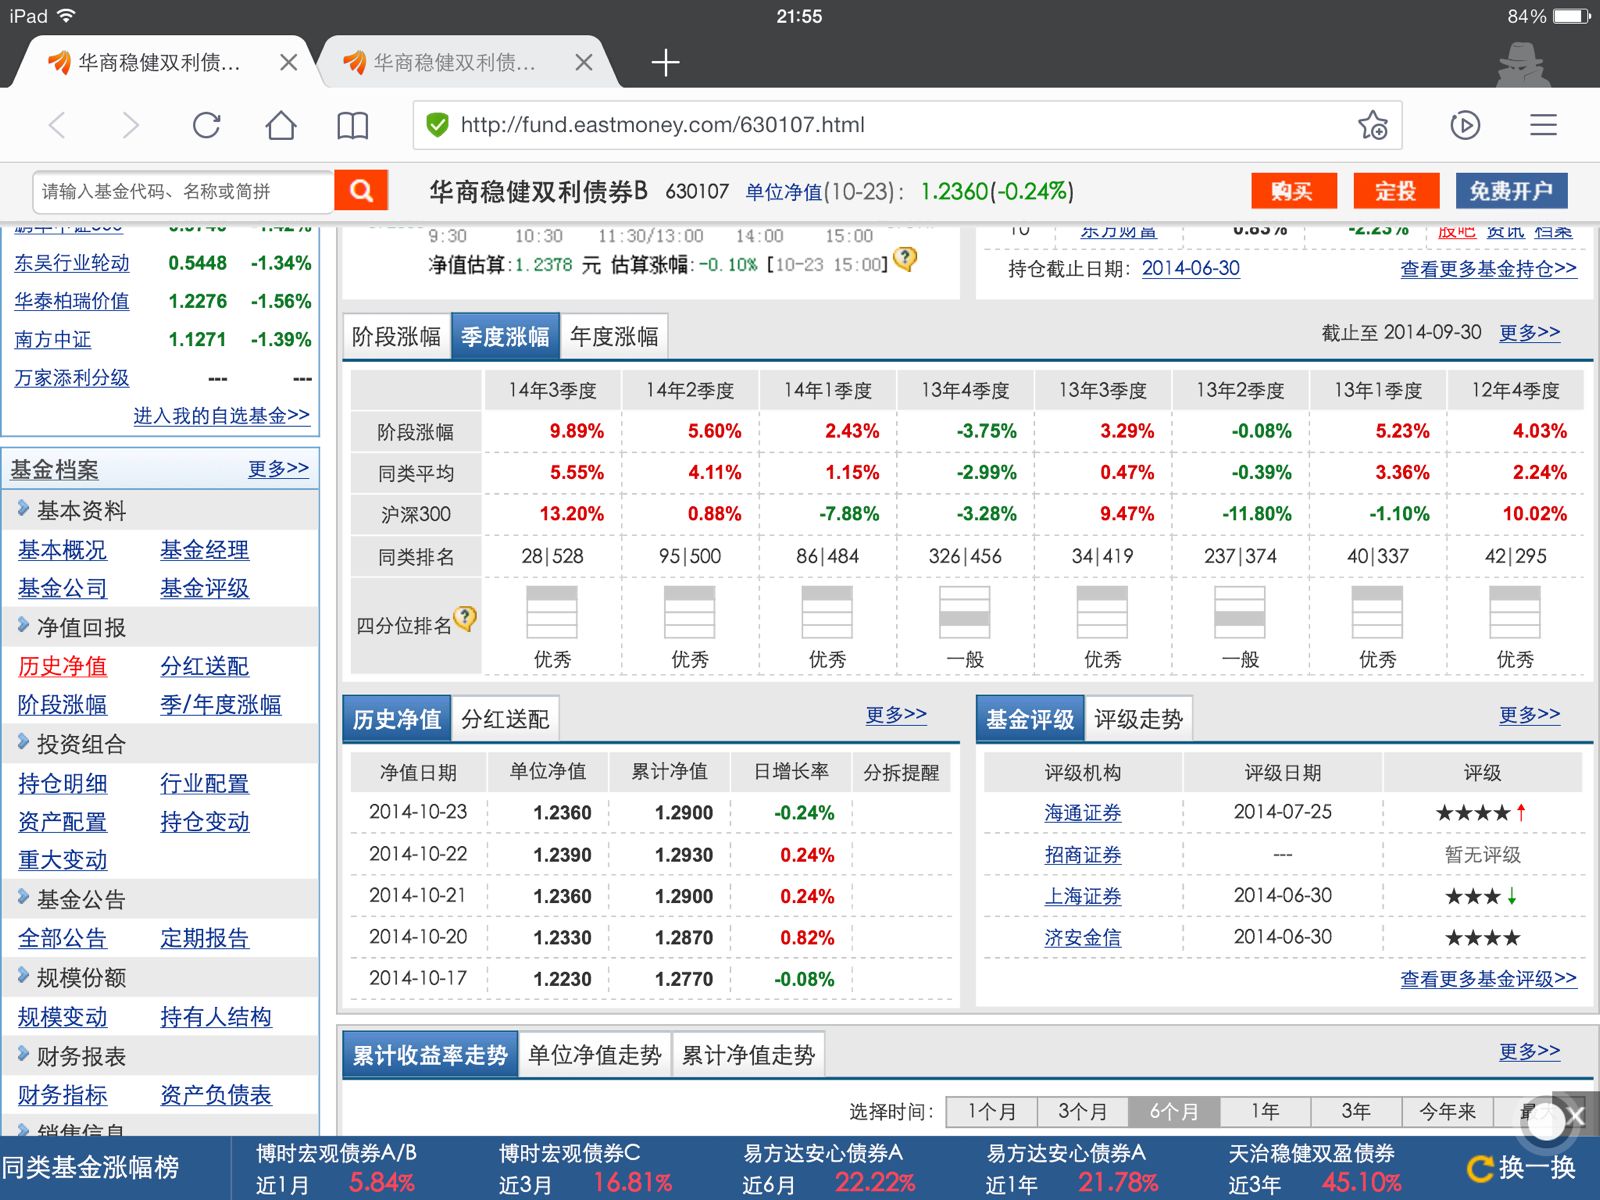Select the 今年来 time range
This screenshot has height=1200, width=1600.
(1447, 1112)
